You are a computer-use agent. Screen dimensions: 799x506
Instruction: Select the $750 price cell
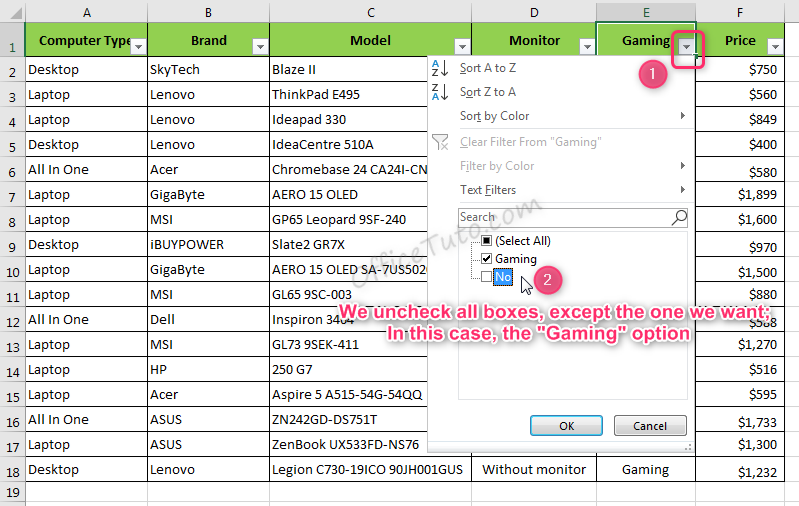pyautogui.click(x=740, y=69)
